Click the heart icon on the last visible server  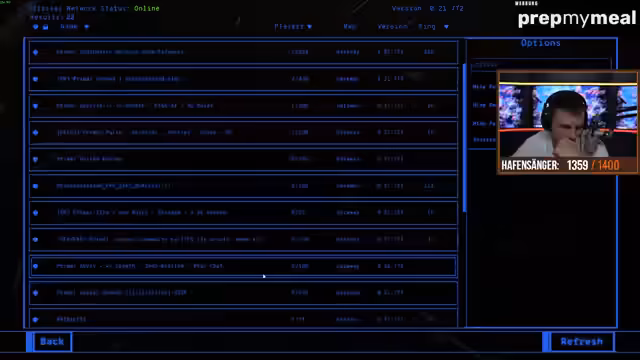[36, 320]
